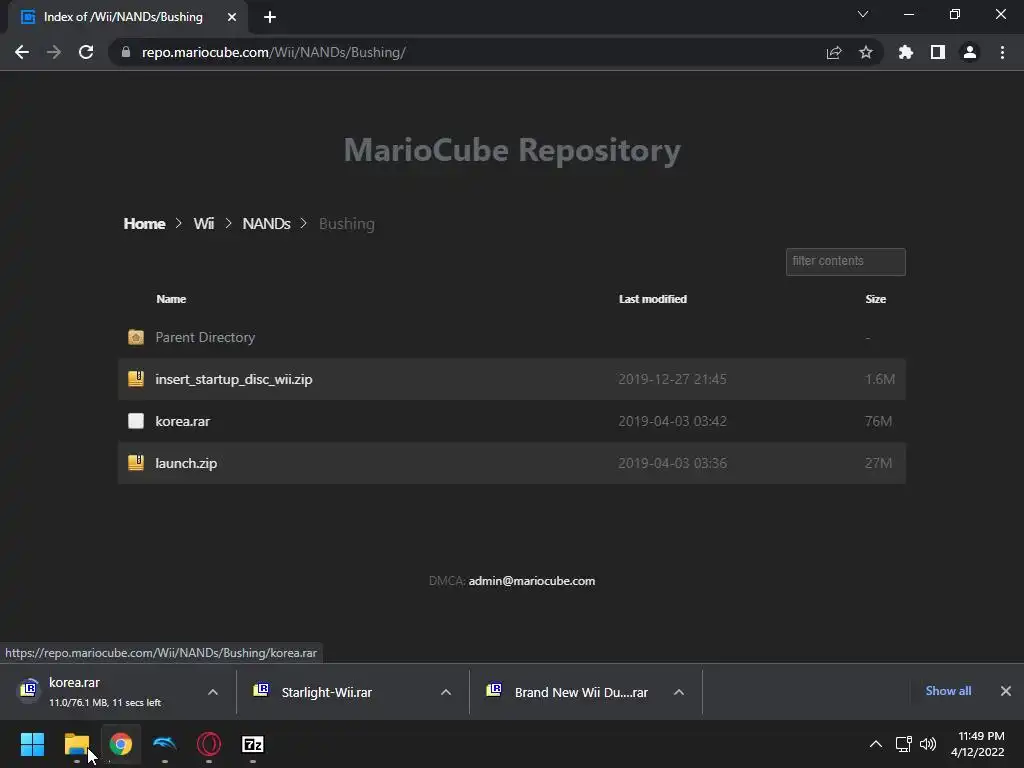Open the tab search dropdown arrow

[x=863, y=14]
